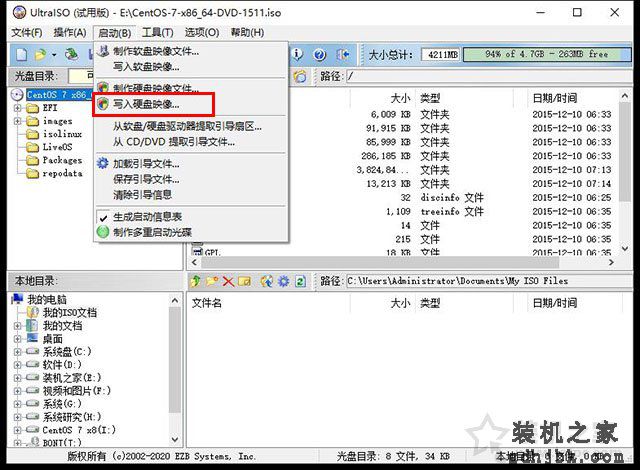The image size is (640, 470).
Task: Click the CentOS disc icon in image tree
Action: pyautogui.click(x=17, y=95)
